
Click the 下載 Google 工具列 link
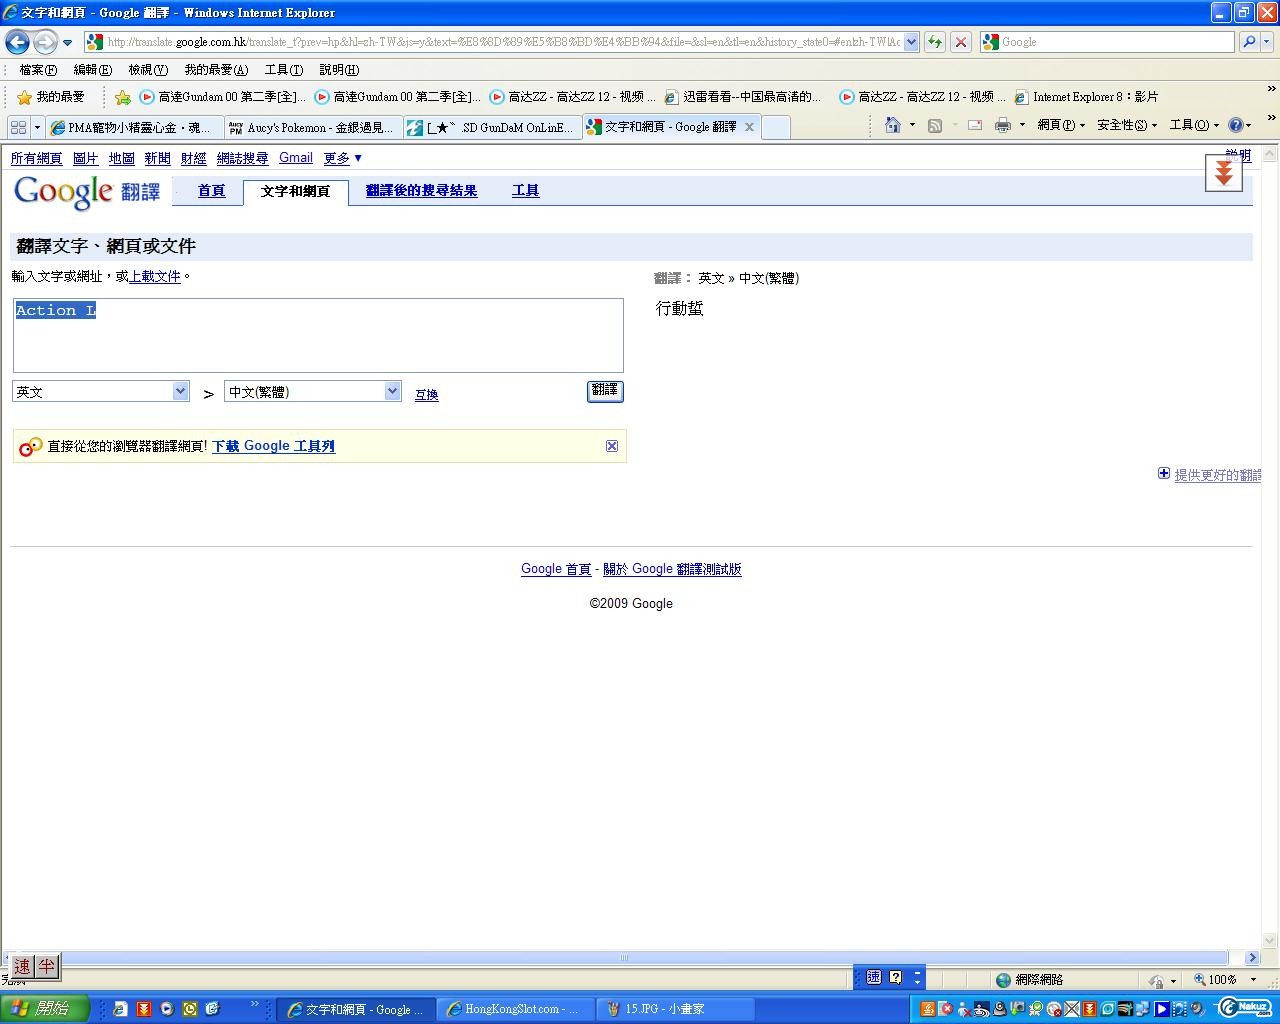(273, 446)
